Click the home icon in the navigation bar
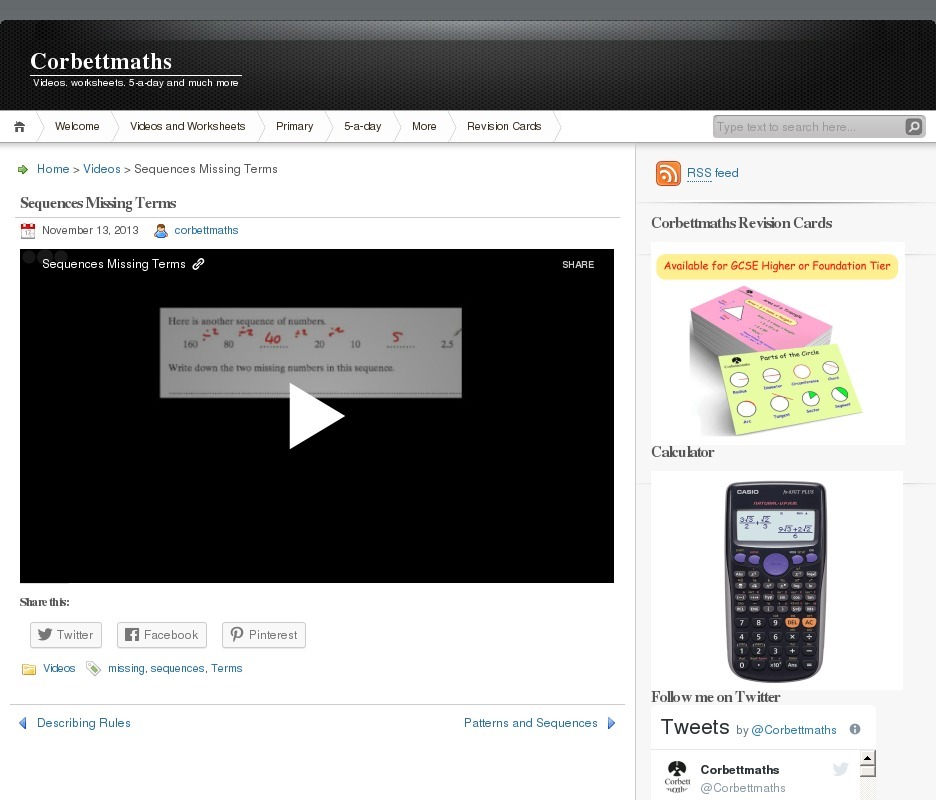936x800 pixels. [19, 126]
